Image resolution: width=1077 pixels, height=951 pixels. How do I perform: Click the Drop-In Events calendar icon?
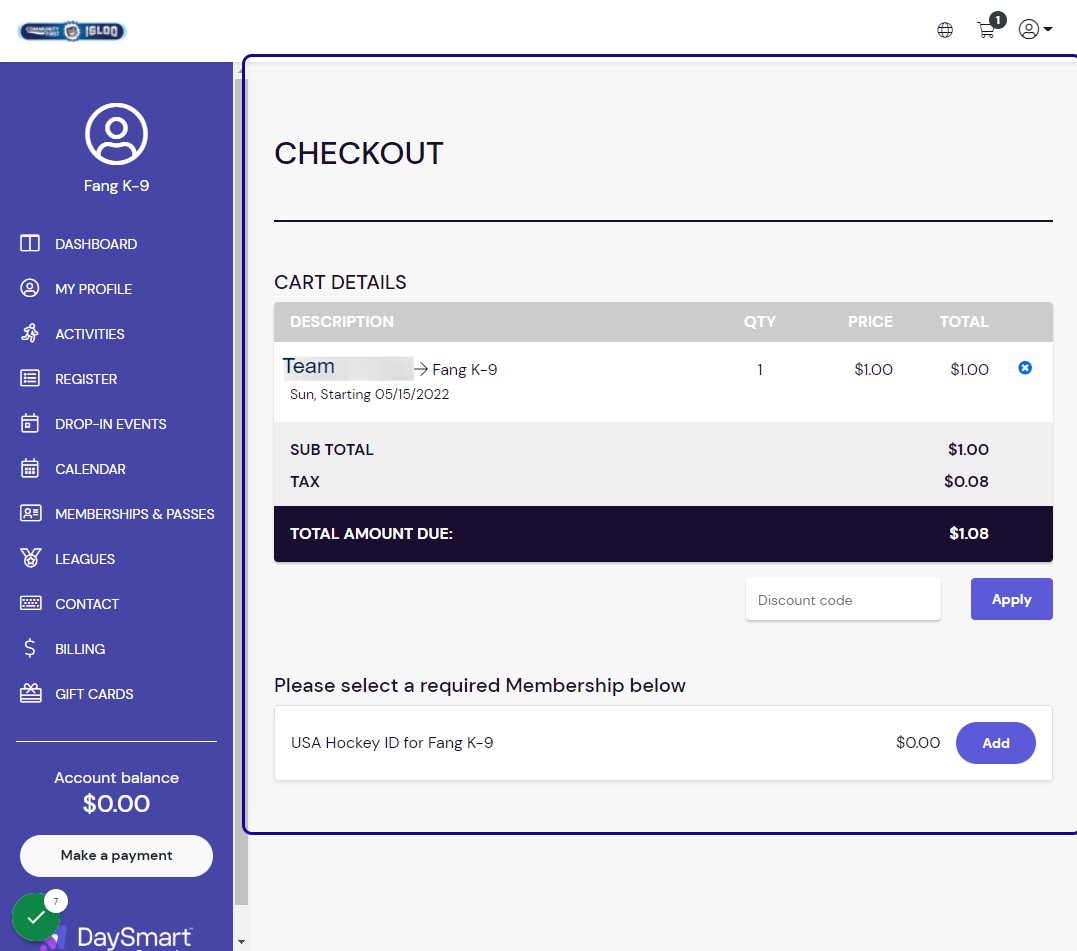point(30,424)
